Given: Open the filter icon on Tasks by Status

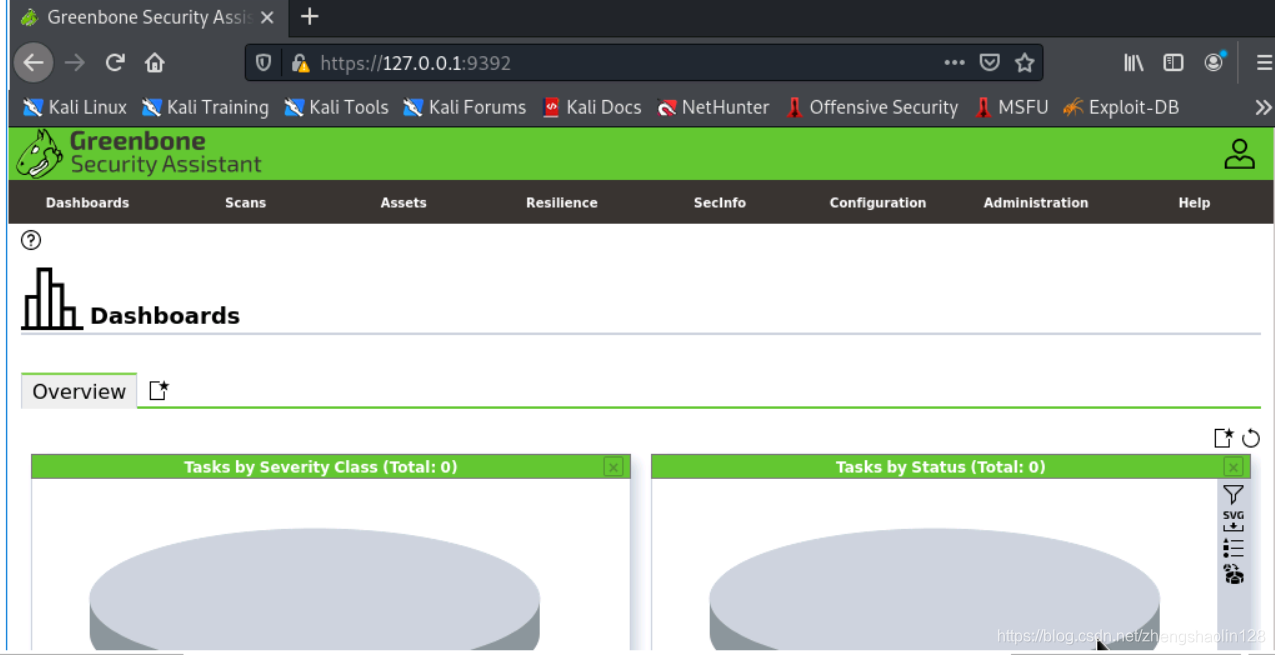Looking at the screenshot, I should [x=1233, y=494].
